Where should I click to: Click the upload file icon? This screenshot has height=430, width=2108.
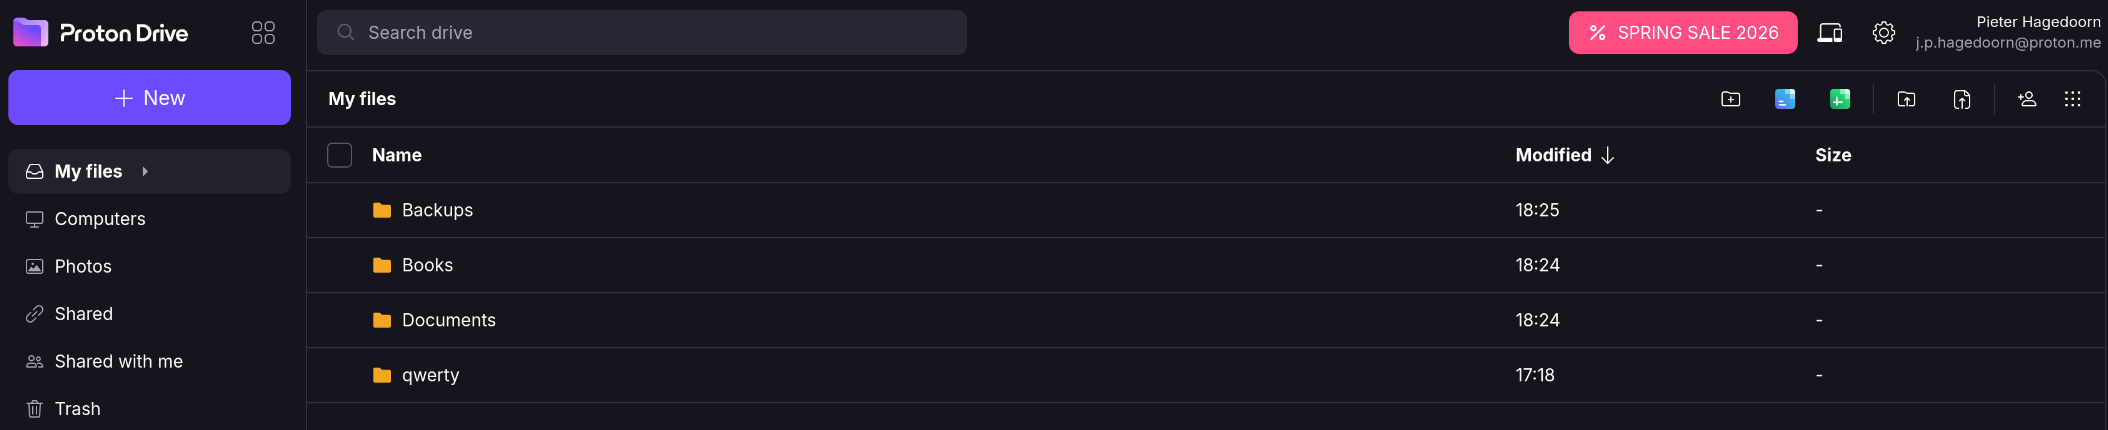click(x=1962, y=99)
